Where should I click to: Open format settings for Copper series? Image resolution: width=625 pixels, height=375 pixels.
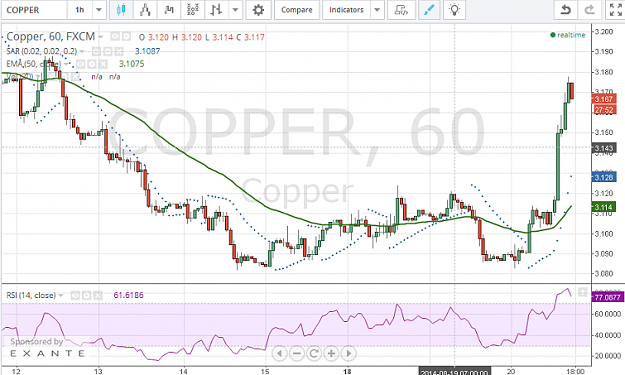pos(126,37)
